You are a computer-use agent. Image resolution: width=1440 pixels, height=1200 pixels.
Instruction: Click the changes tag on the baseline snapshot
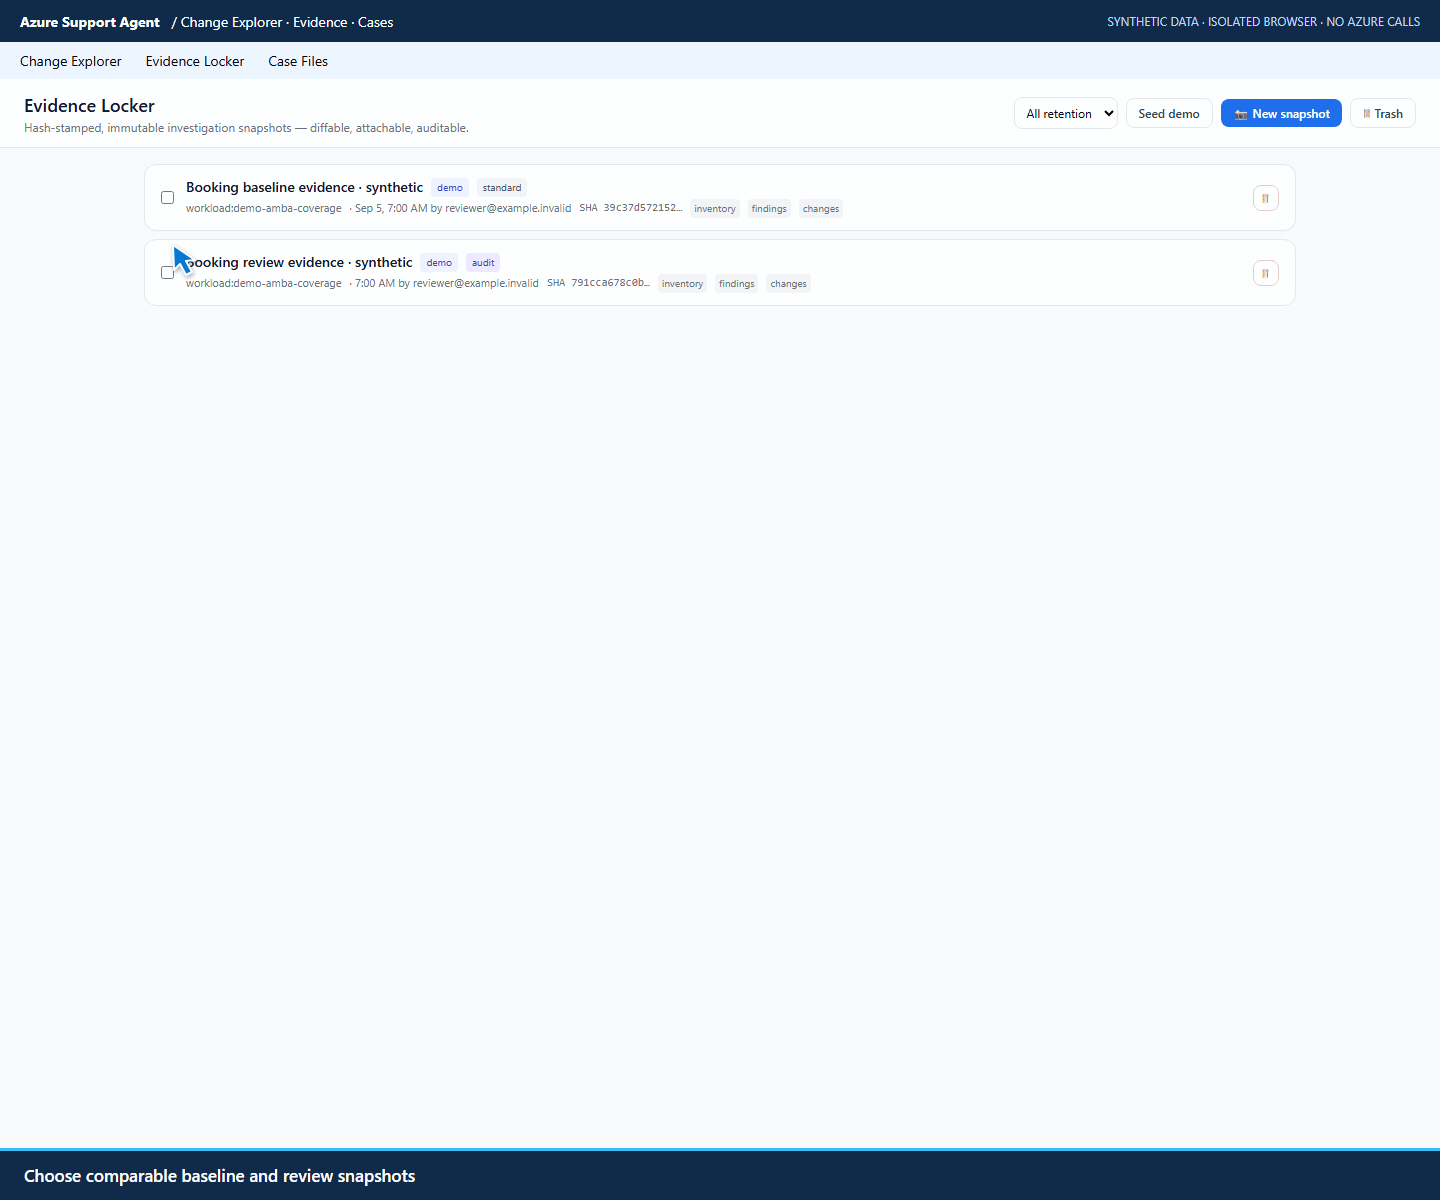(x=821, y=209)
